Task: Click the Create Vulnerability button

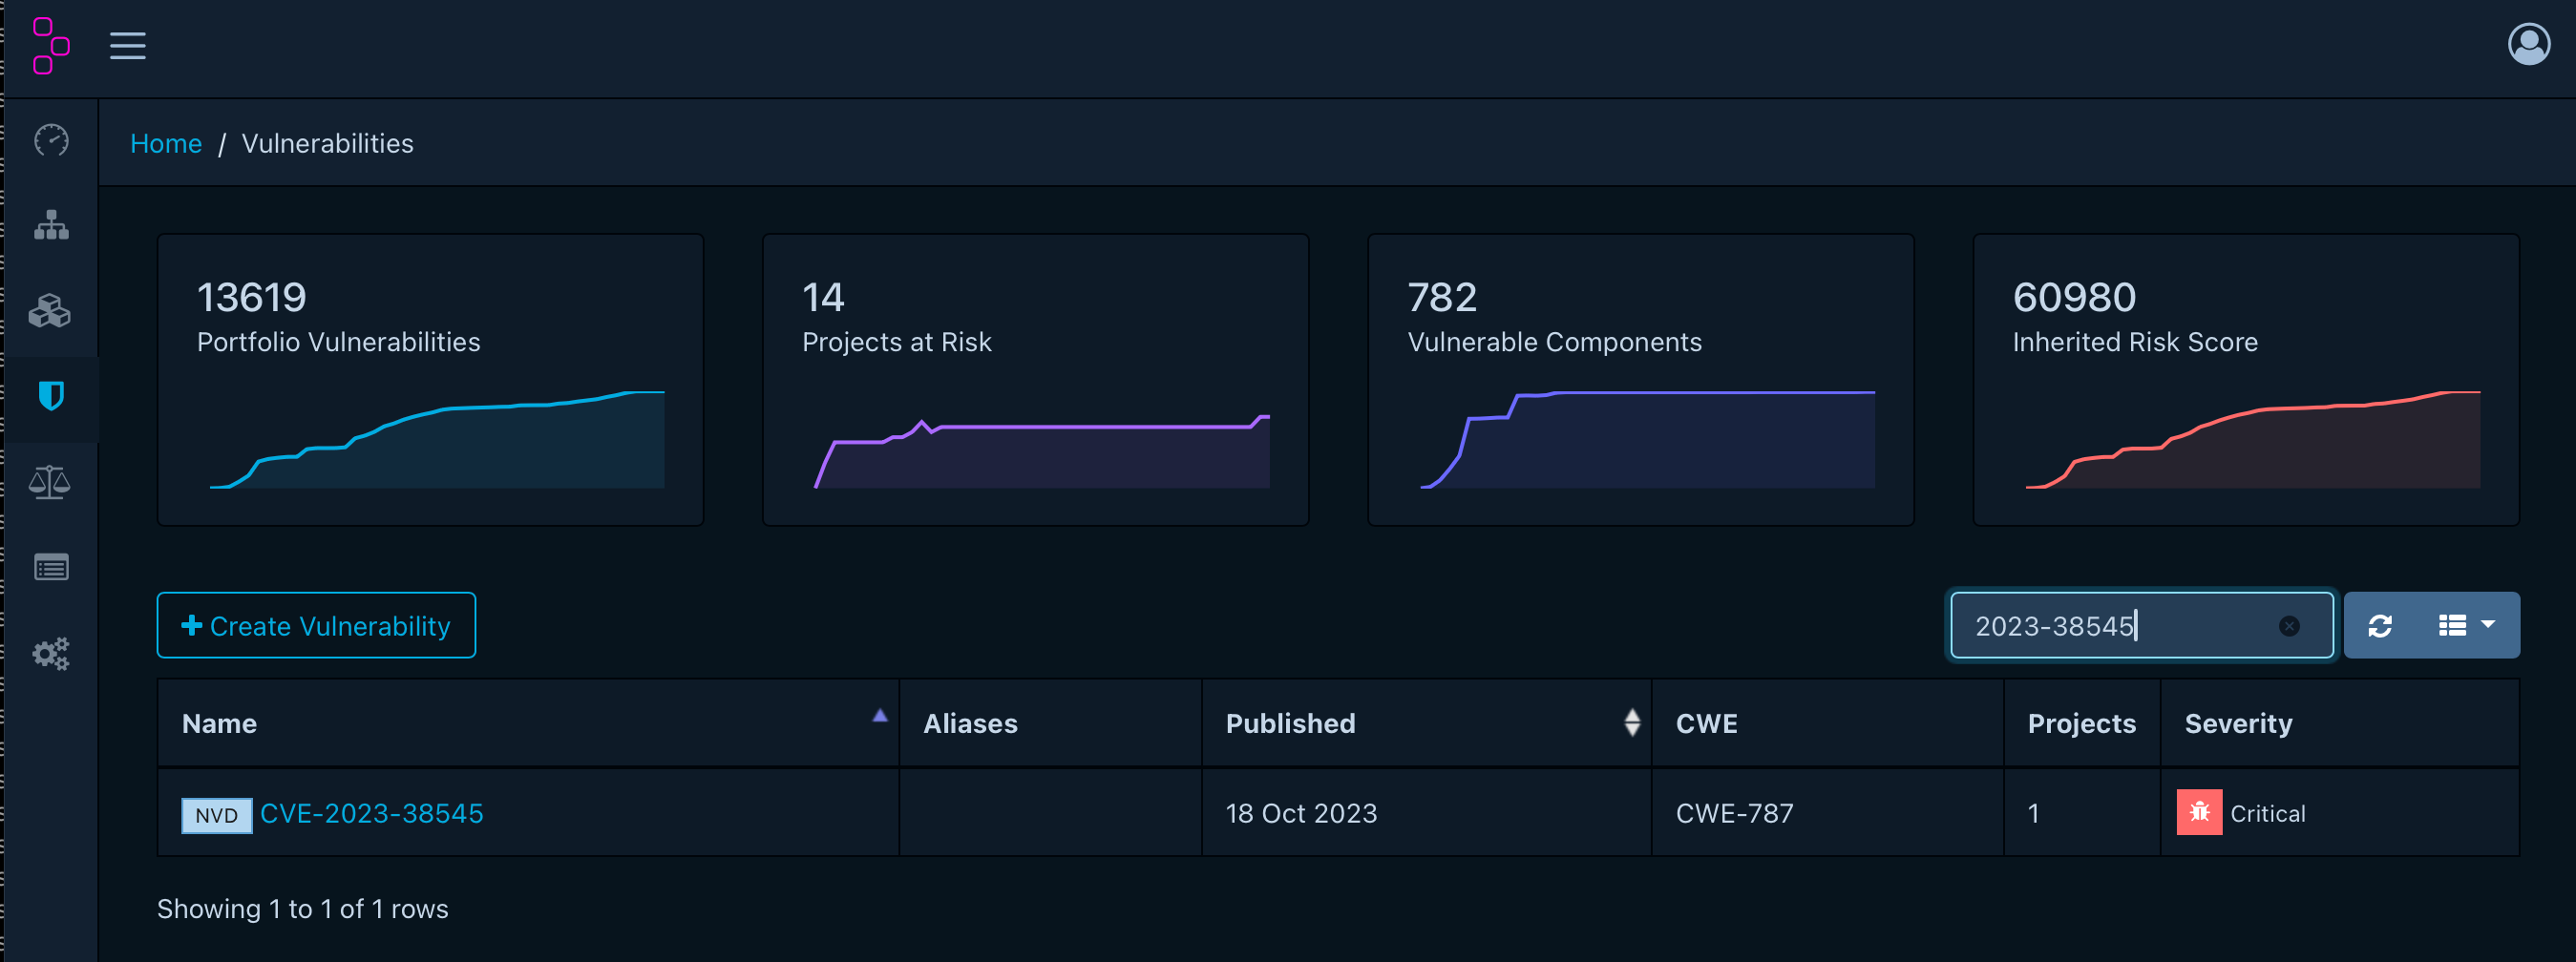Action: [316, 626]
